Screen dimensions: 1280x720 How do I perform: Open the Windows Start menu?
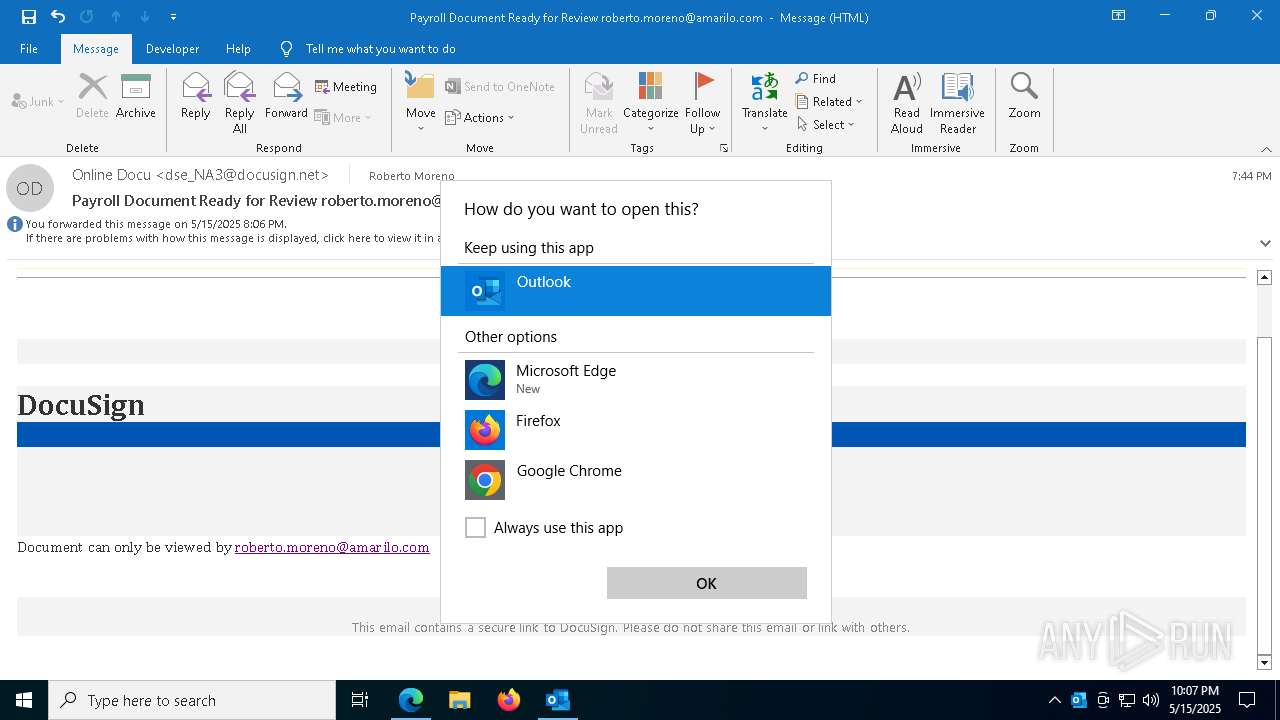(24, 700)
